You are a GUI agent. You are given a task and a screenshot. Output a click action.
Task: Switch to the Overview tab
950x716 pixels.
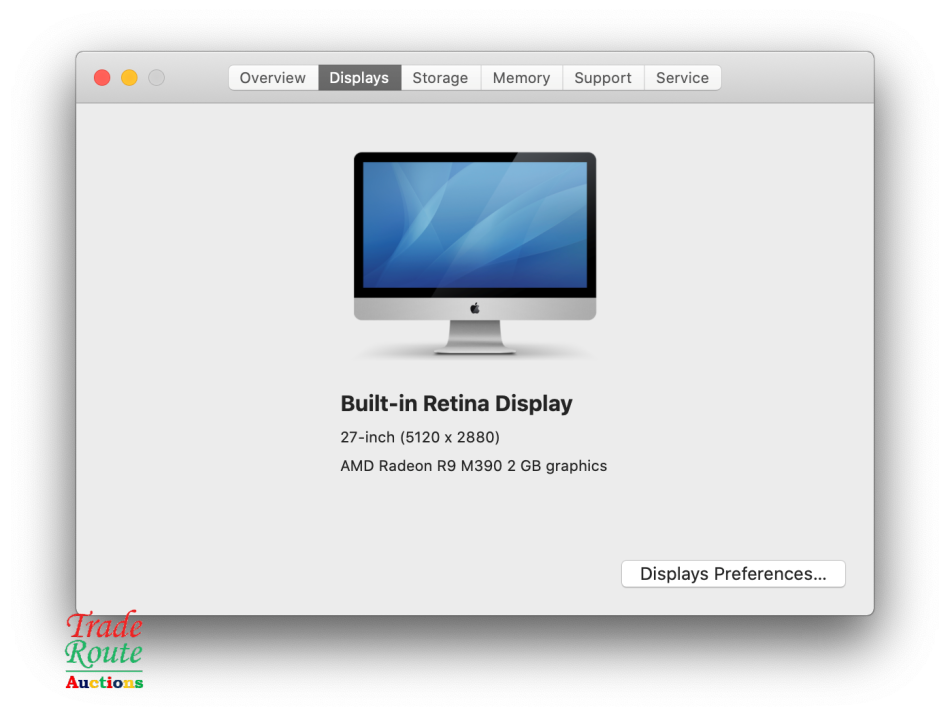(272, 77)
